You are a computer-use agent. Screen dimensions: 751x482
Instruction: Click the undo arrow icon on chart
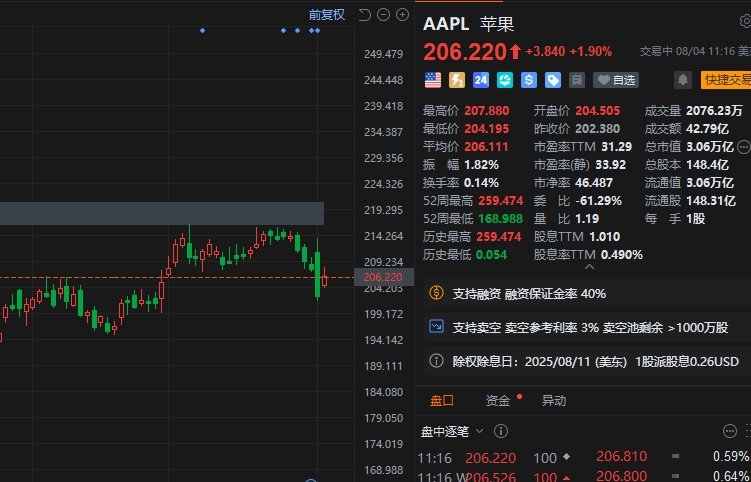point(364,15)
